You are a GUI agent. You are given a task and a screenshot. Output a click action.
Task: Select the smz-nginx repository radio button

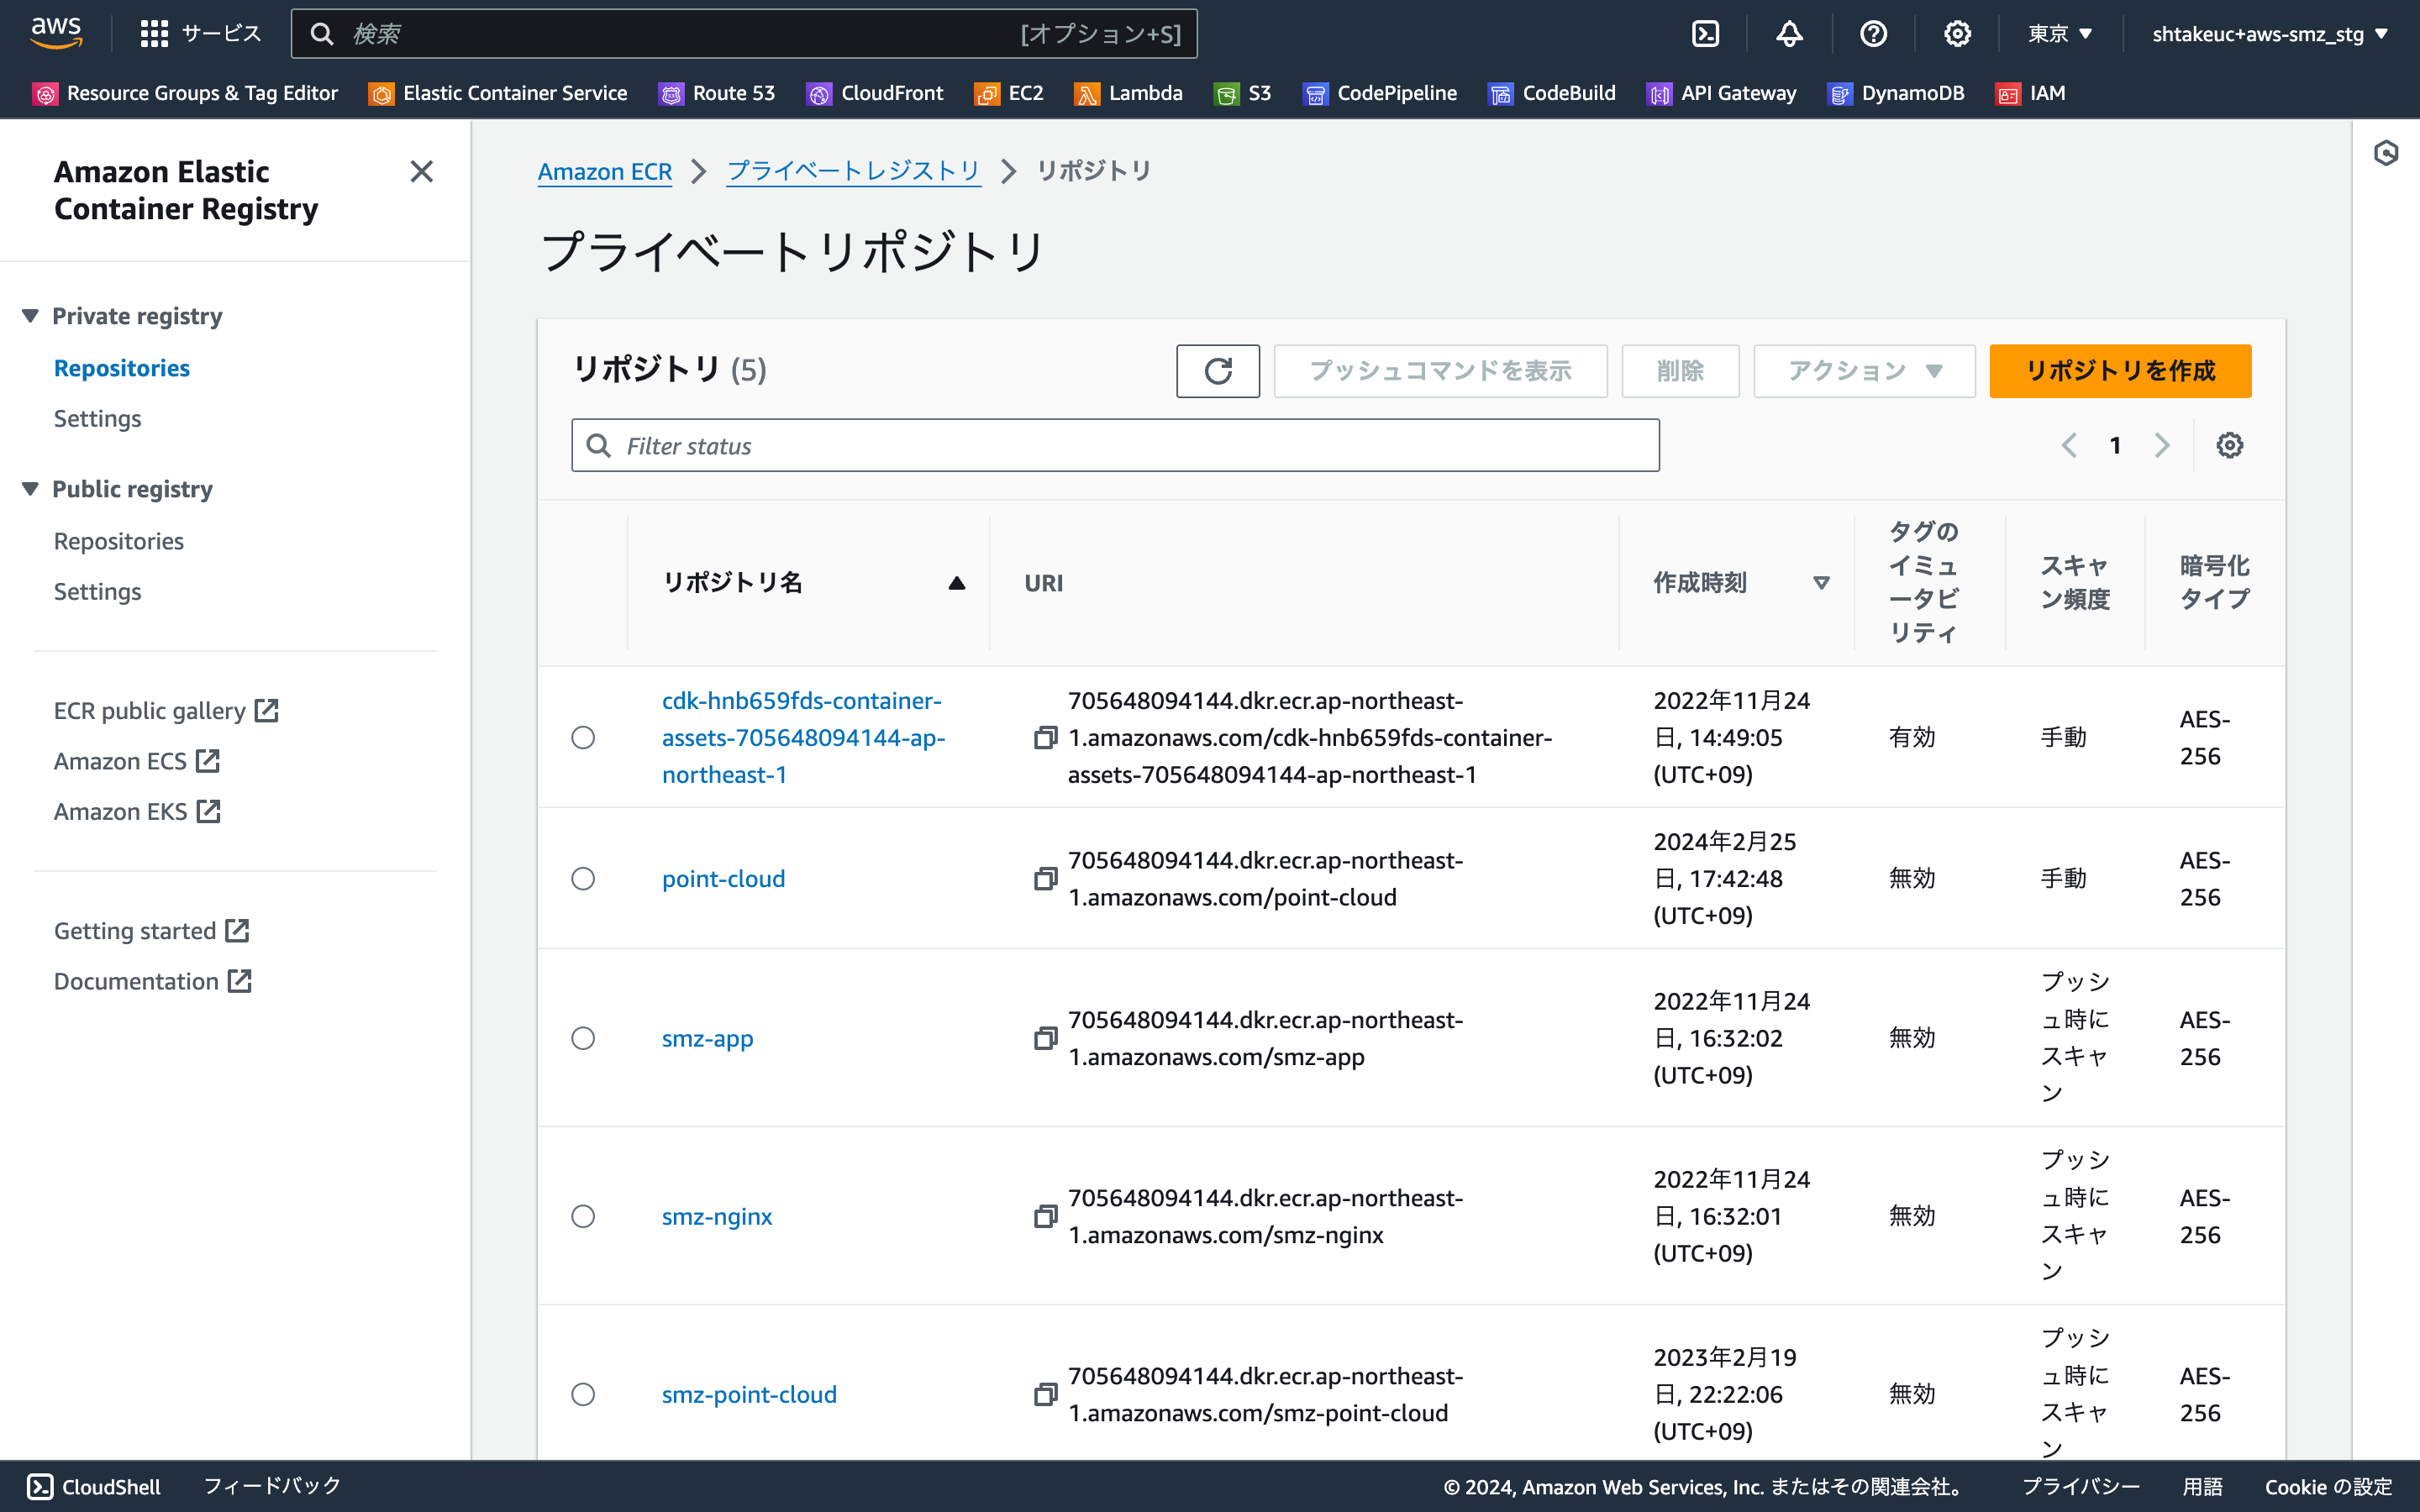pos(583,1216)
